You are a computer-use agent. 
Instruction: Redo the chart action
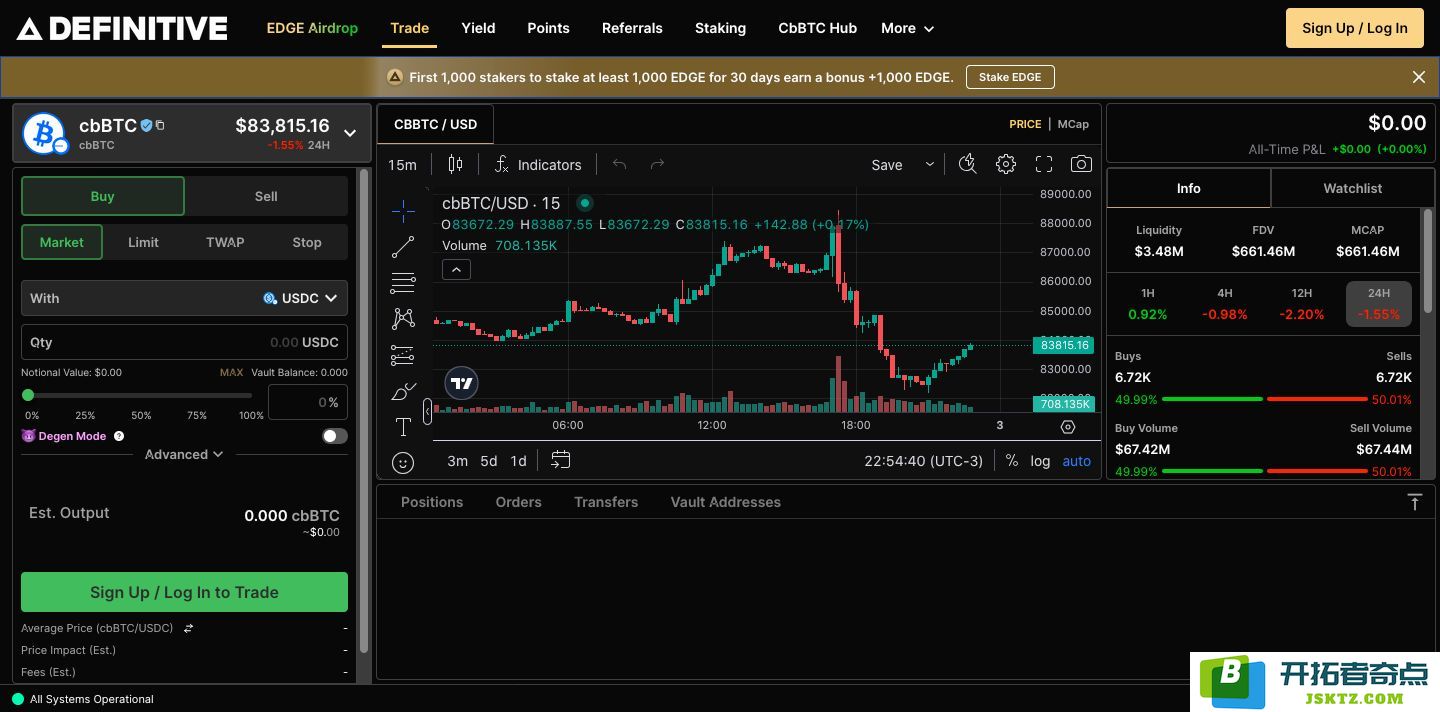[x=657, y=164]
